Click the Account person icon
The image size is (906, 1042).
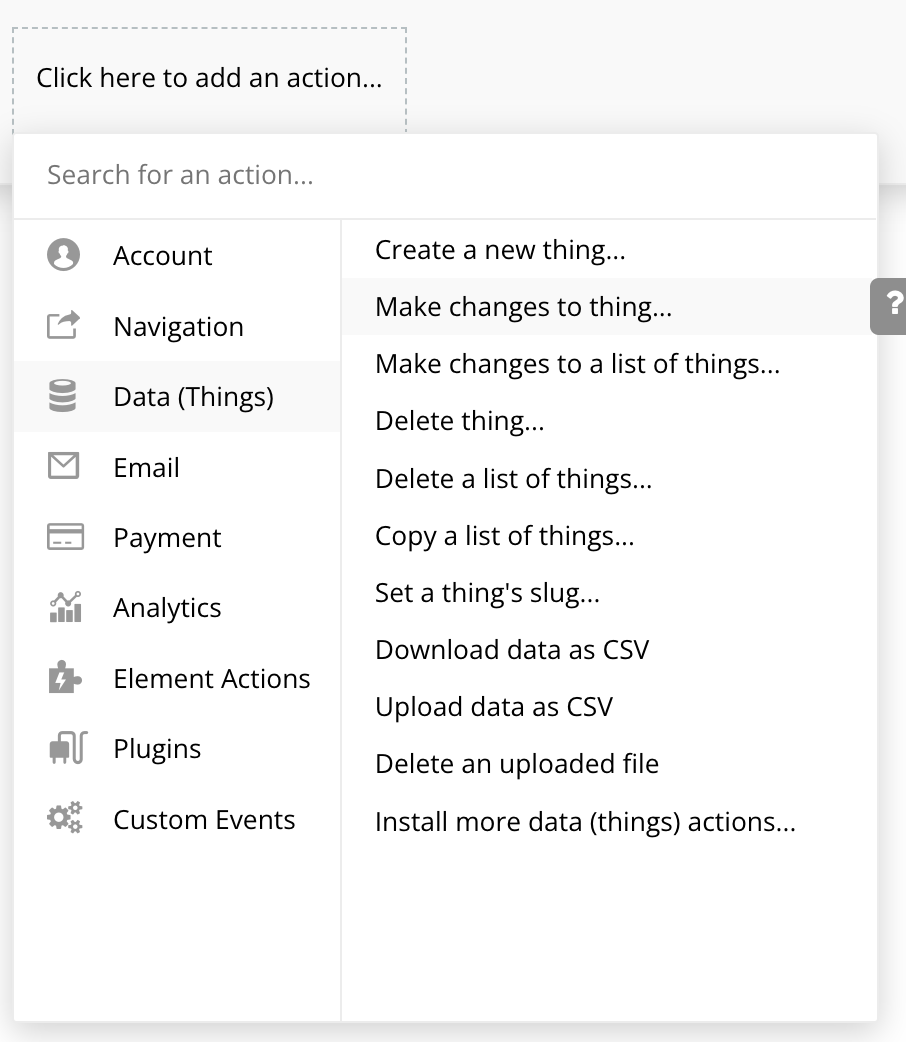63,255
